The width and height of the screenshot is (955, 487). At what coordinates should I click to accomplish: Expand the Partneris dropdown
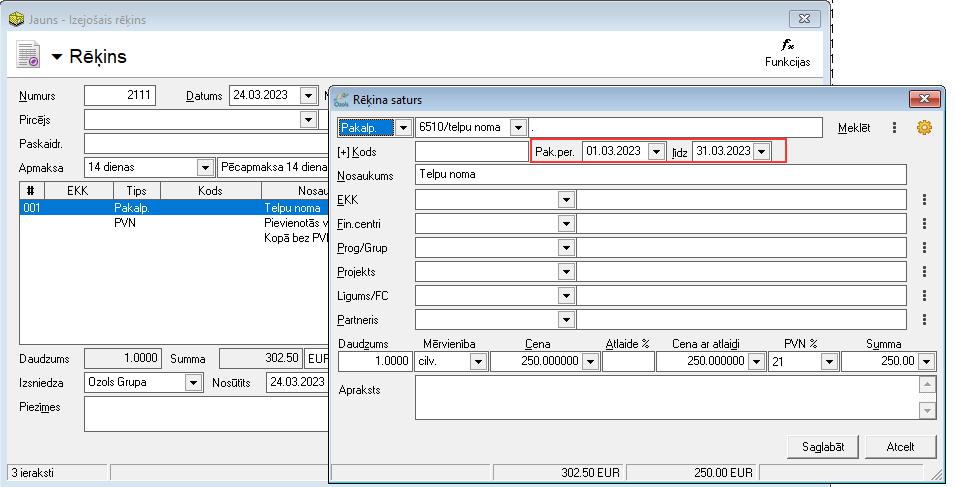tap(566, 320)
